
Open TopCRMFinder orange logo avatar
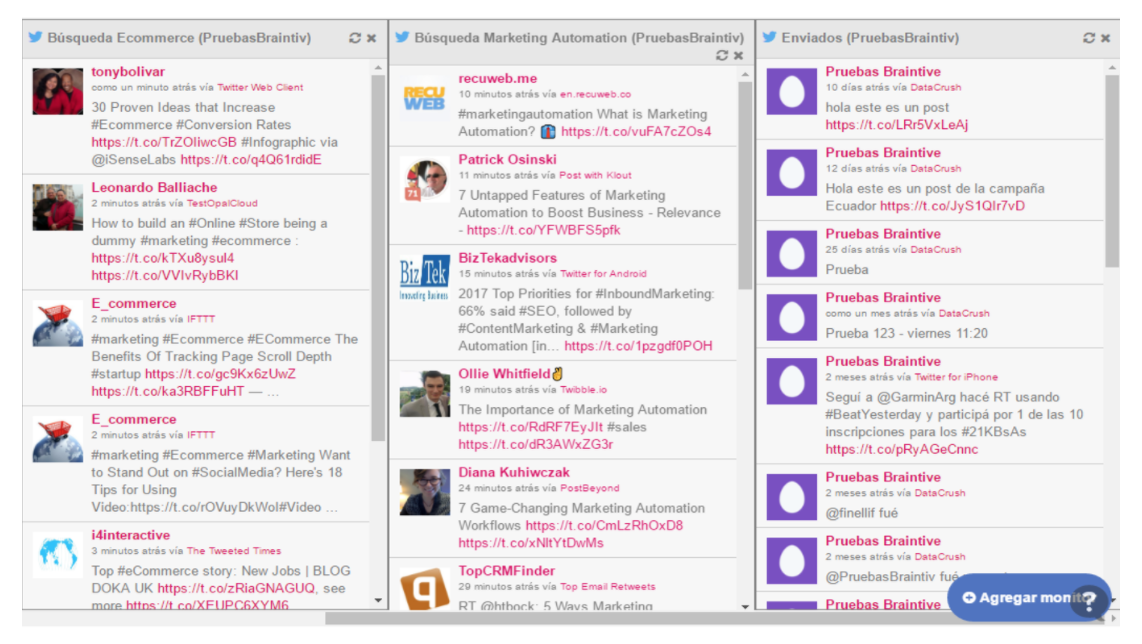425,589
